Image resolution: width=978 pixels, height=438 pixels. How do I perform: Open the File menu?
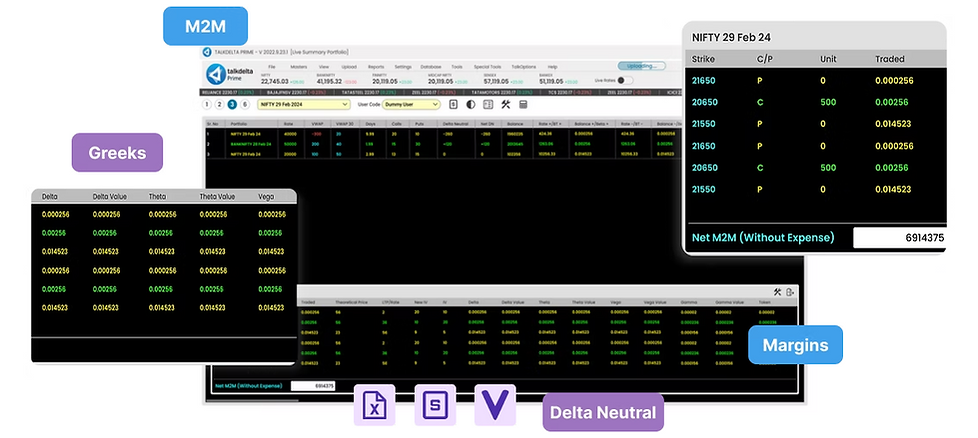pos(272,67)
